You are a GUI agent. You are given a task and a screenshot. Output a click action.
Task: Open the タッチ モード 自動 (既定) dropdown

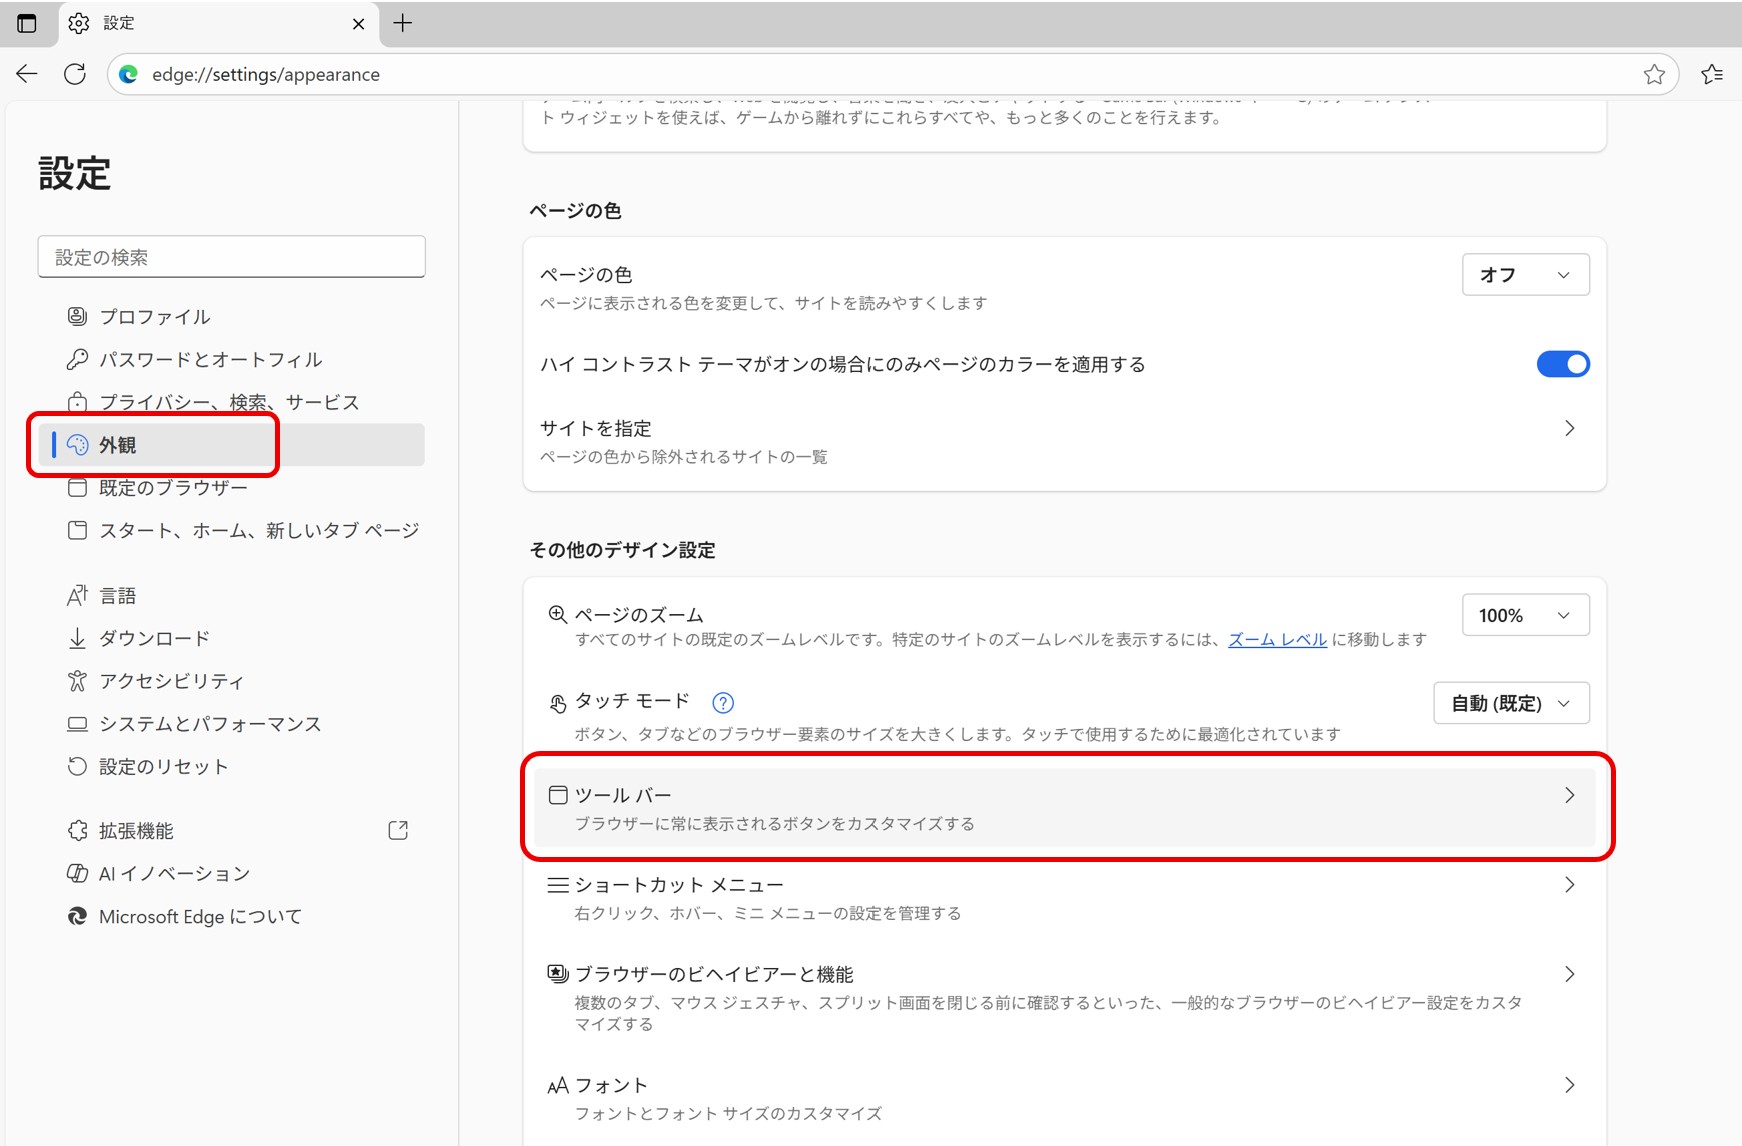click(x=1512, y=703)
